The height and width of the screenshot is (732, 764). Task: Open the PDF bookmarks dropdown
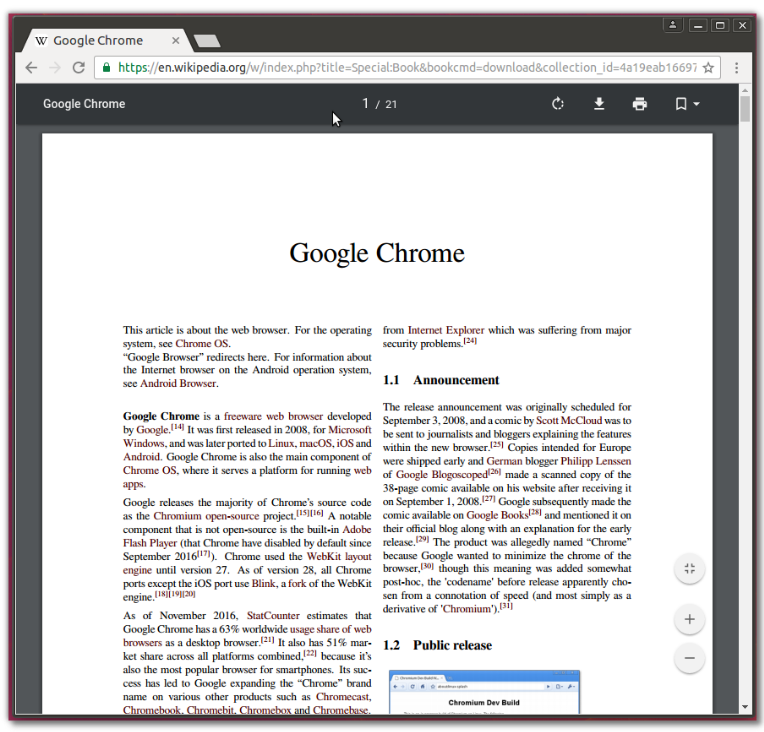[x=687, y=104]
